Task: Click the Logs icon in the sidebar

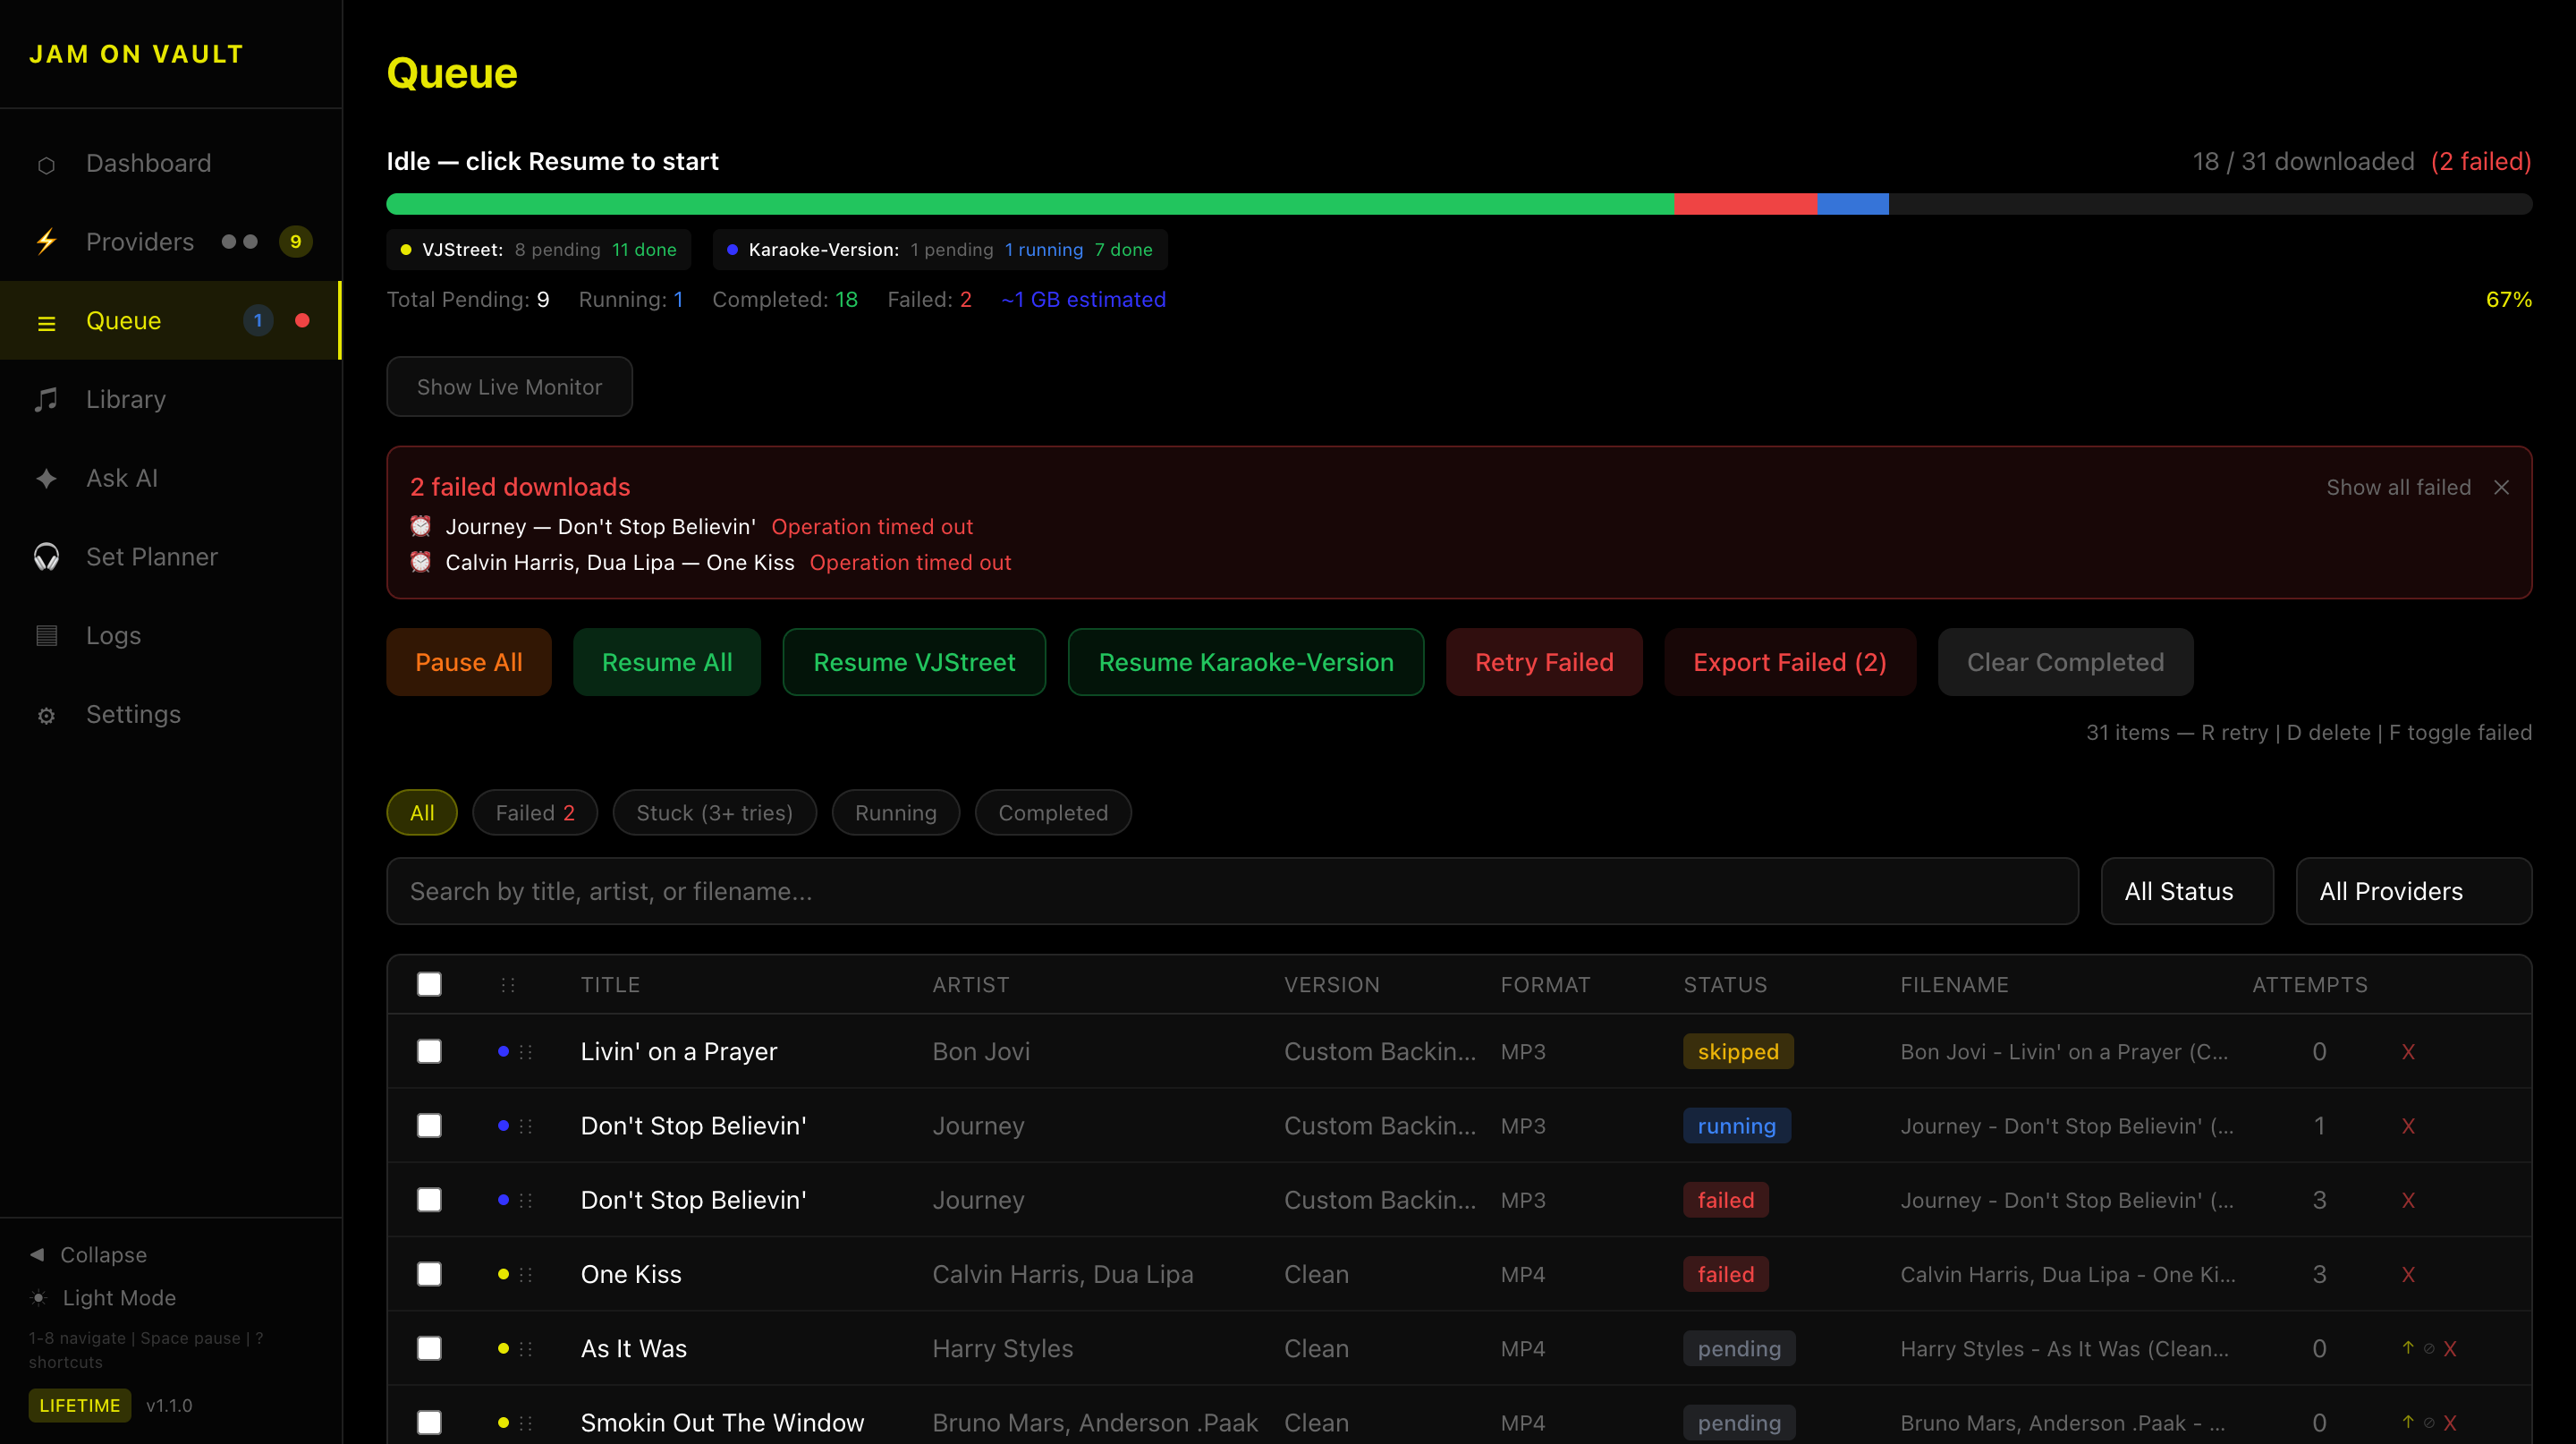Action: tap(46, 636)
